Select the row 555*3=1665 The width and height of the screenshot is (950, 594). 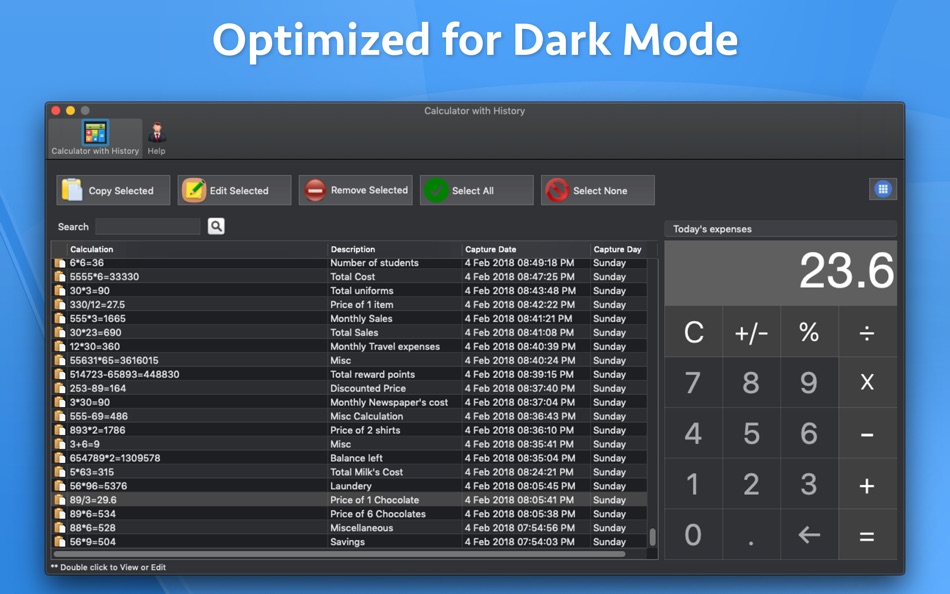[350, 318]
